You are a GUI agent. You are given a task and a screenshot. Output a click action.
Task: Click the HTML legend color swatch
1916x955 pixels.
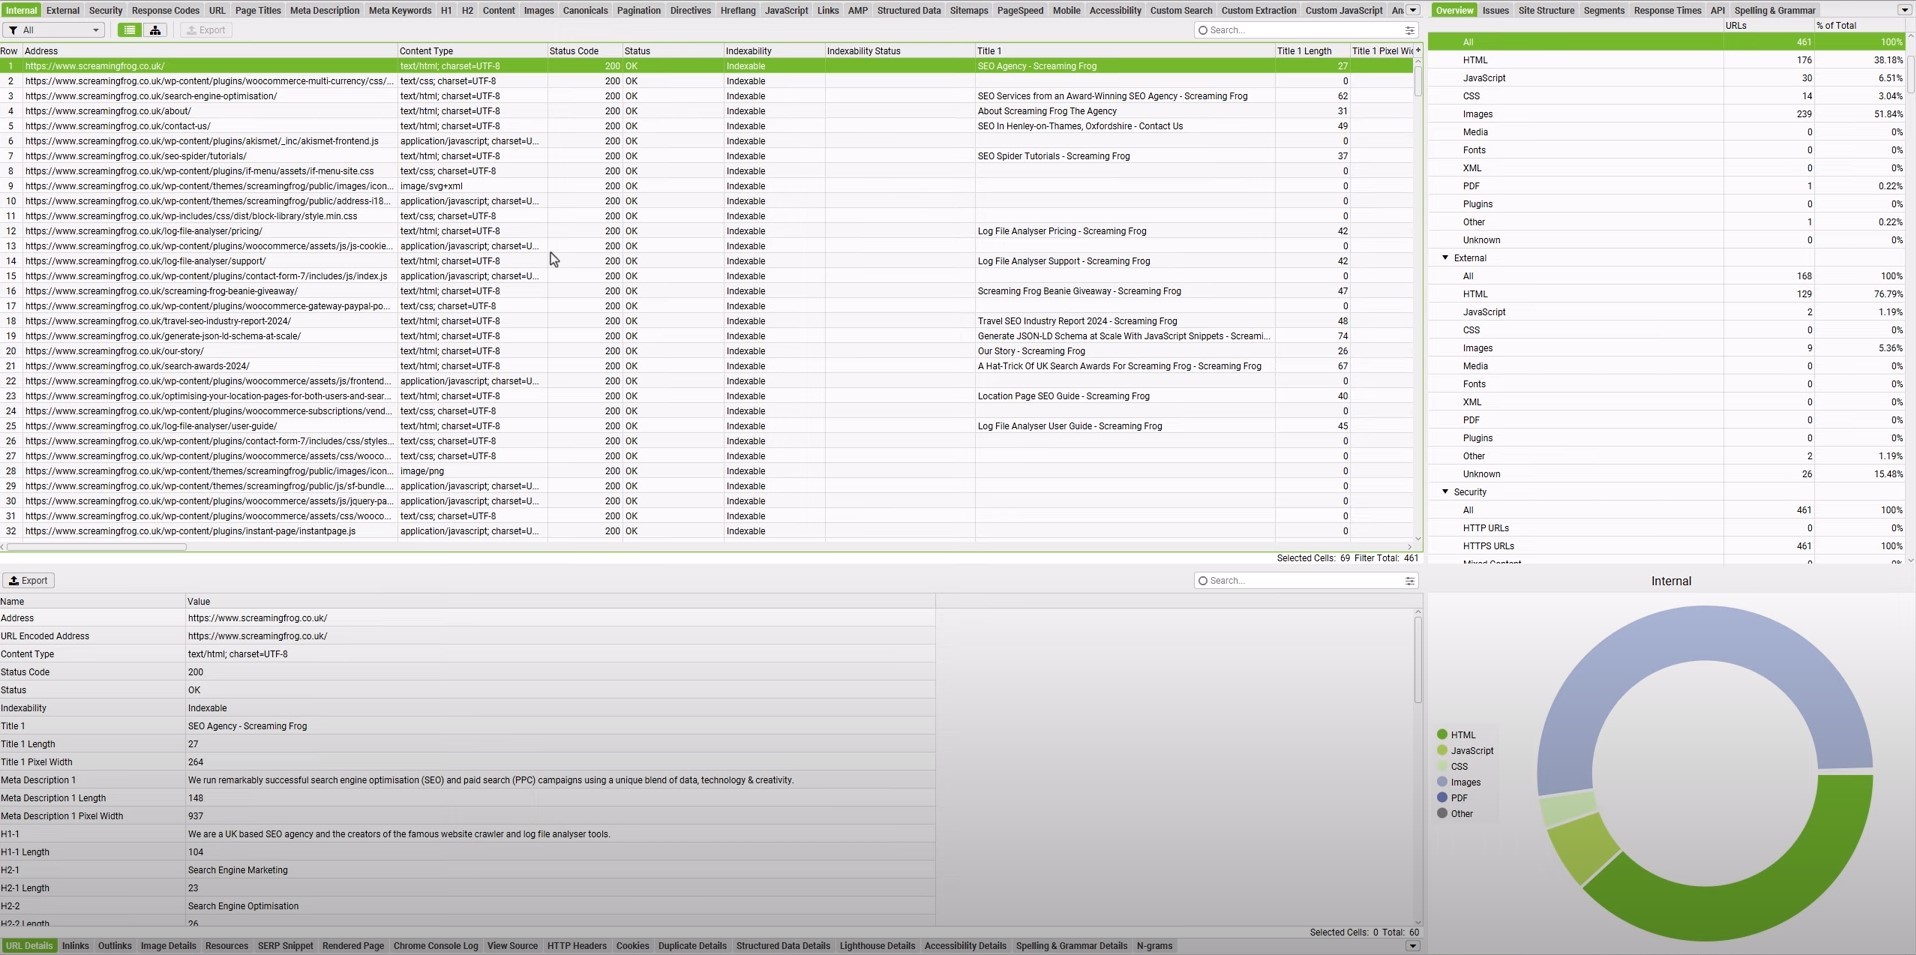pos(1442,735)
